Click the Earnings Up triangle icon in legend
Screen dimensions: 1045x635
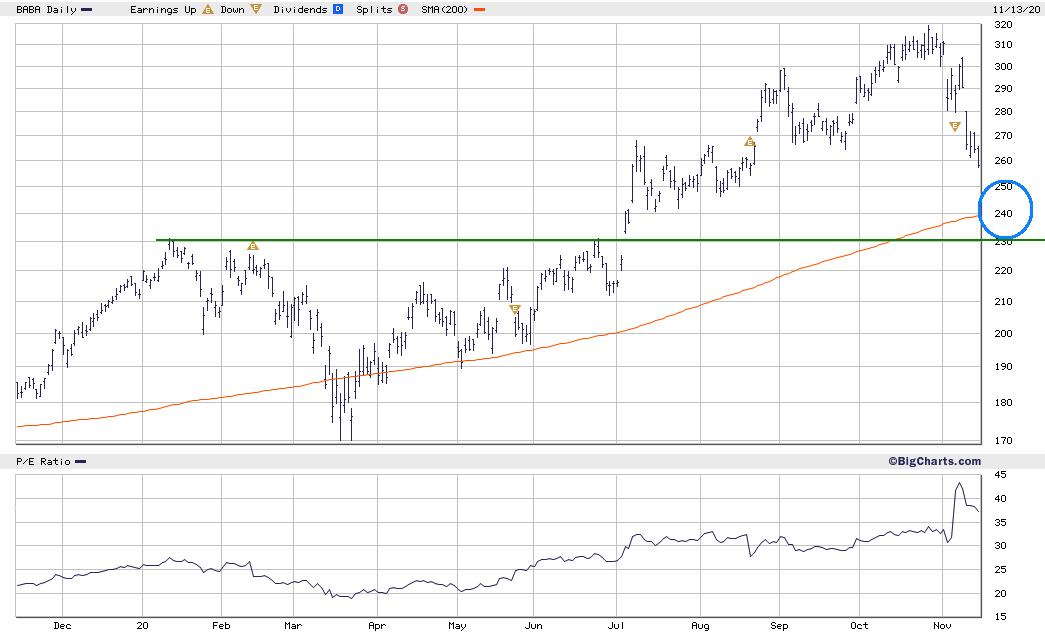point(208,9)
